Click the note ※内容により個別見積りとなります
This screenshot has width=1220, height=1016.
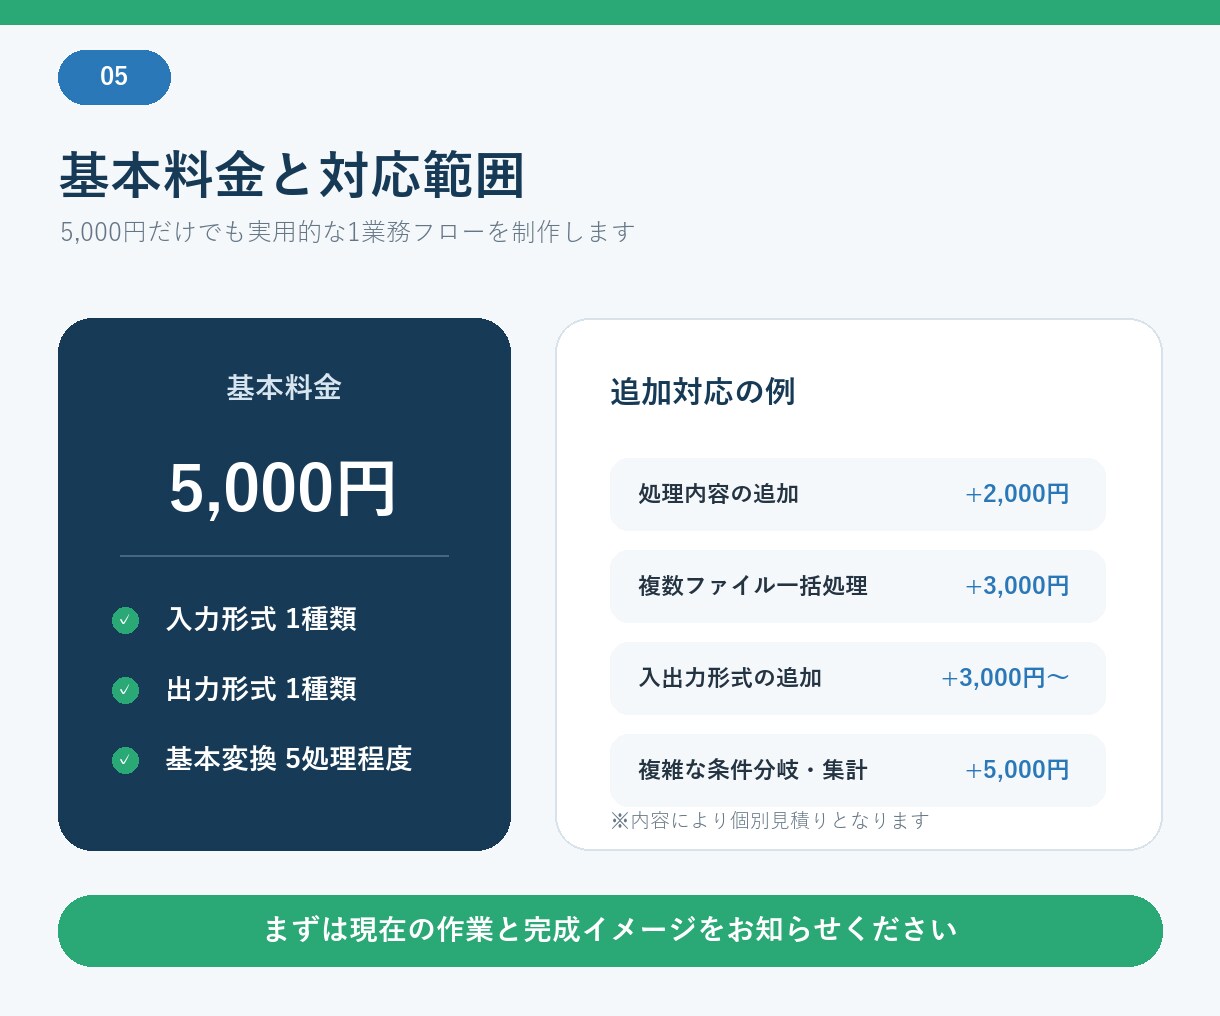click(770, 821)
